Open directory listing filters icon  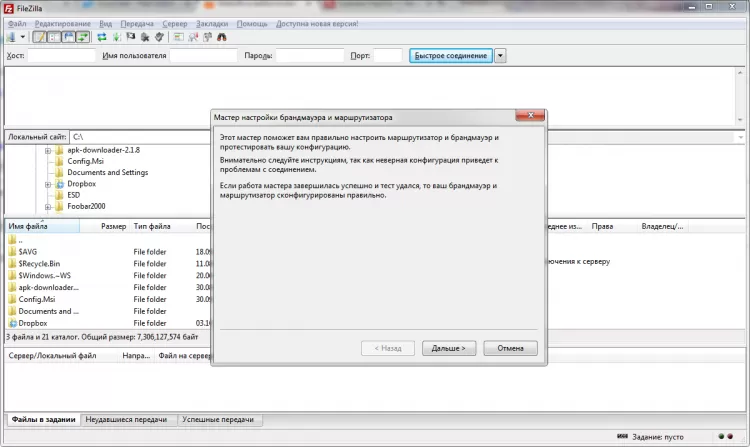click(178, 37)
